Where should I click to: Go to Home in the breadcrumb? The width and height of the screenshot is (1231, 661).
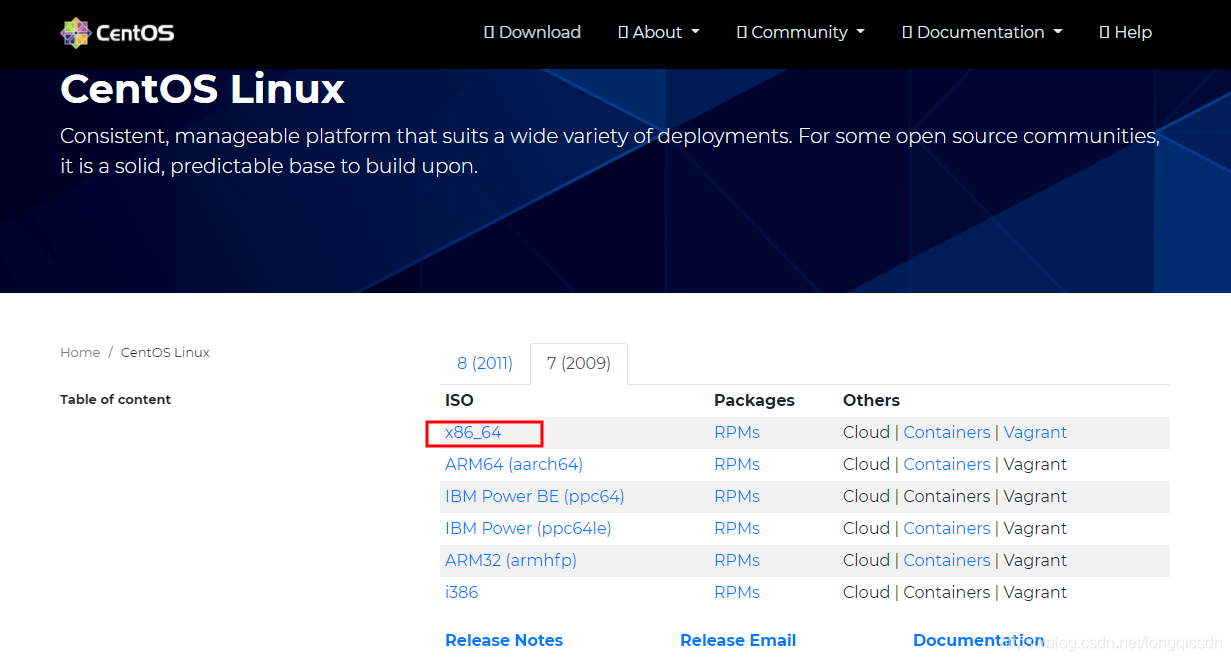tap(80, 352)
